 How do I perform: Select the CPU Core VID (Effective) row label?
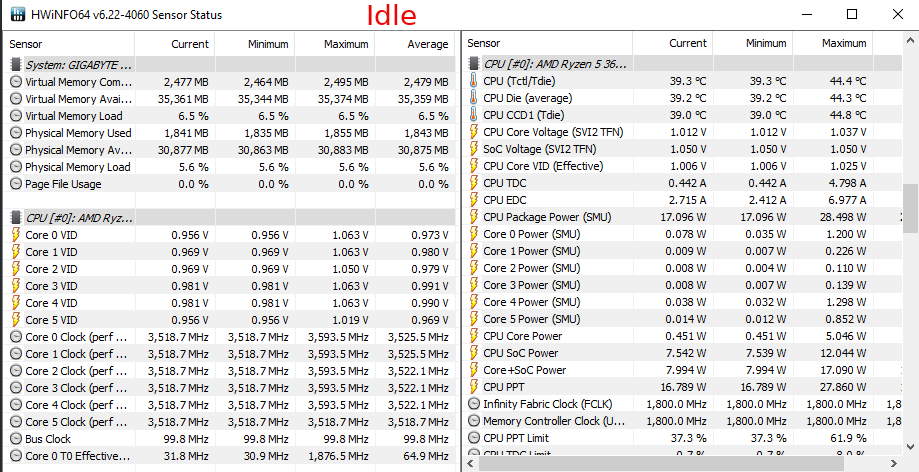pyautogui.click(x=543, y=166)
